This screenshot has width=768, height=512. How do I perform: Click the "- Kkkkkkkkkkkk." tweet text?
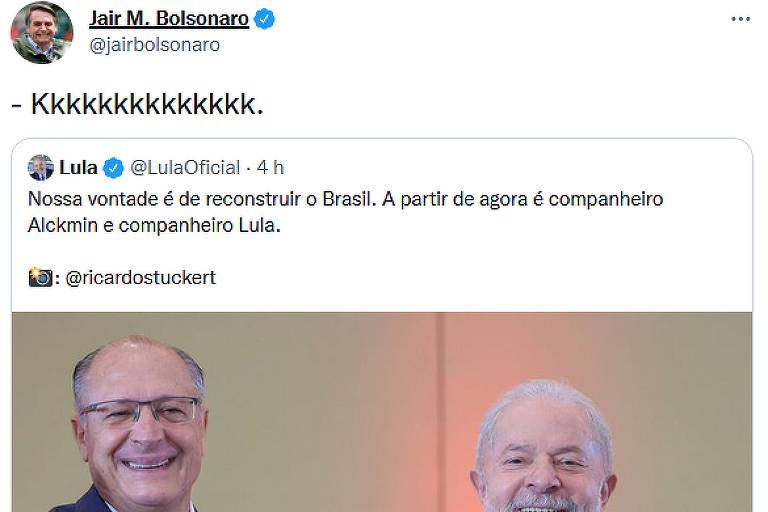138,104
